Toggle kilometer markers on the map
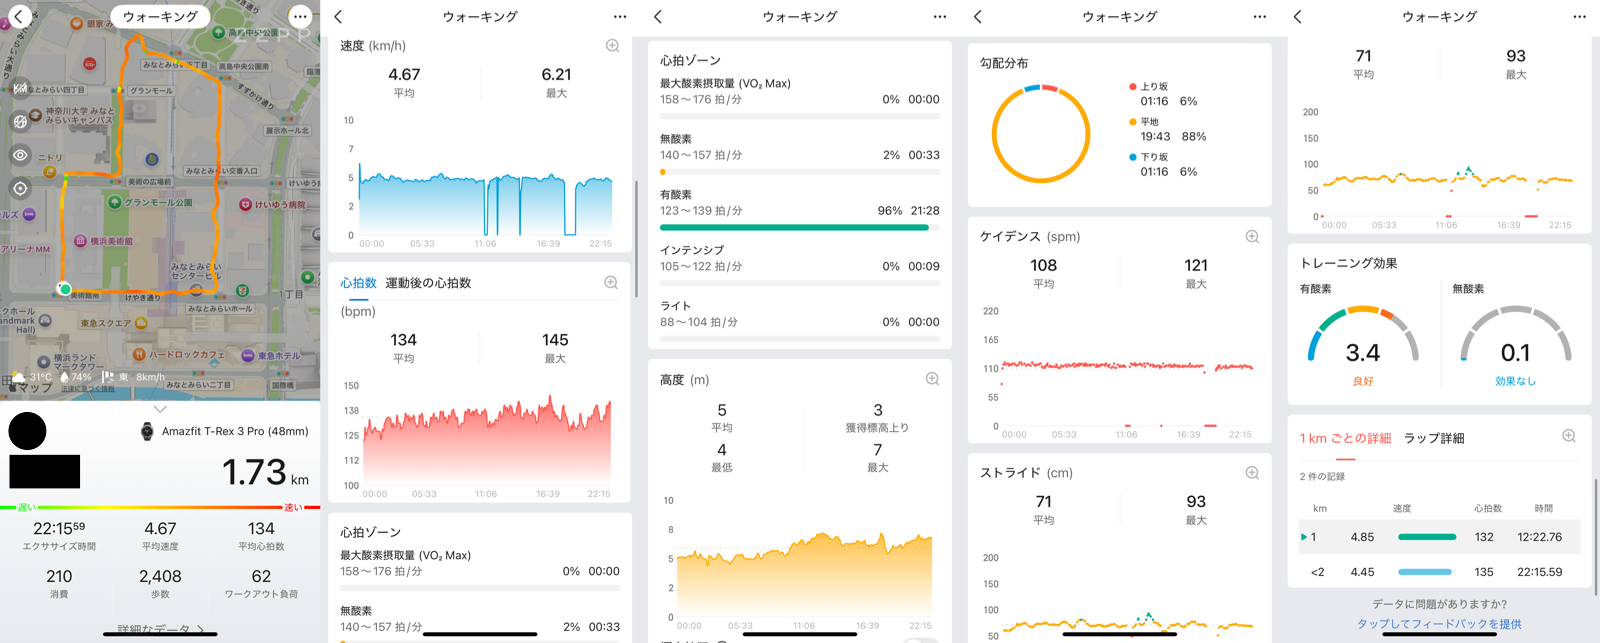 [x=20, y=88]
